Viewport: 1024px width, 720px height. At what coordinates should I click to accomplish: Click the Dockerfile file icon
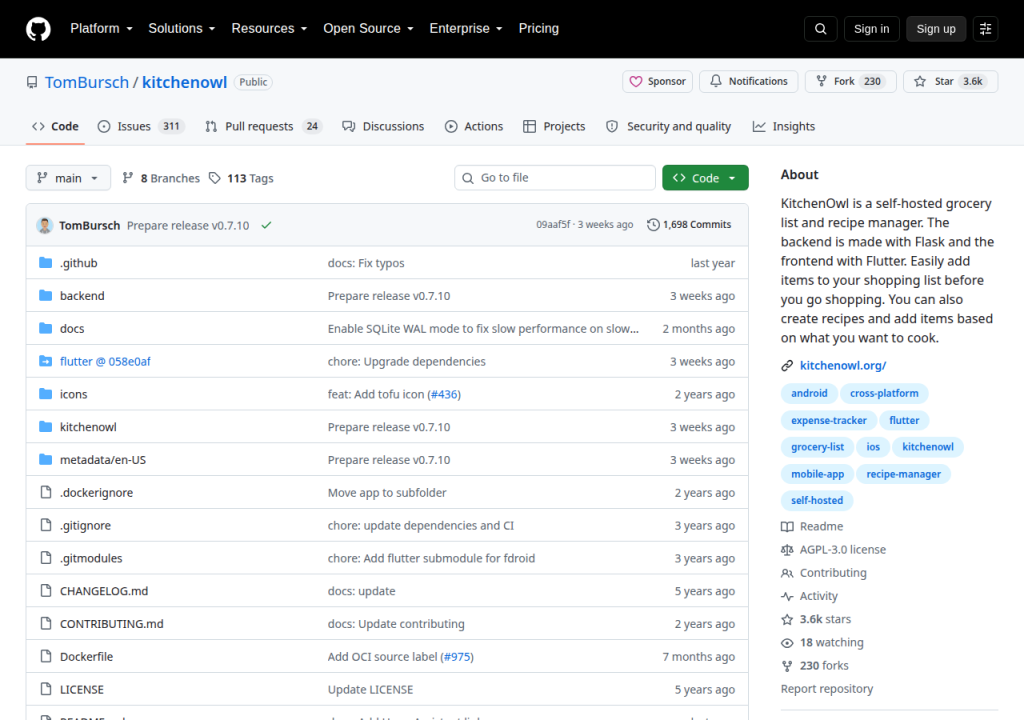[46, 656]
